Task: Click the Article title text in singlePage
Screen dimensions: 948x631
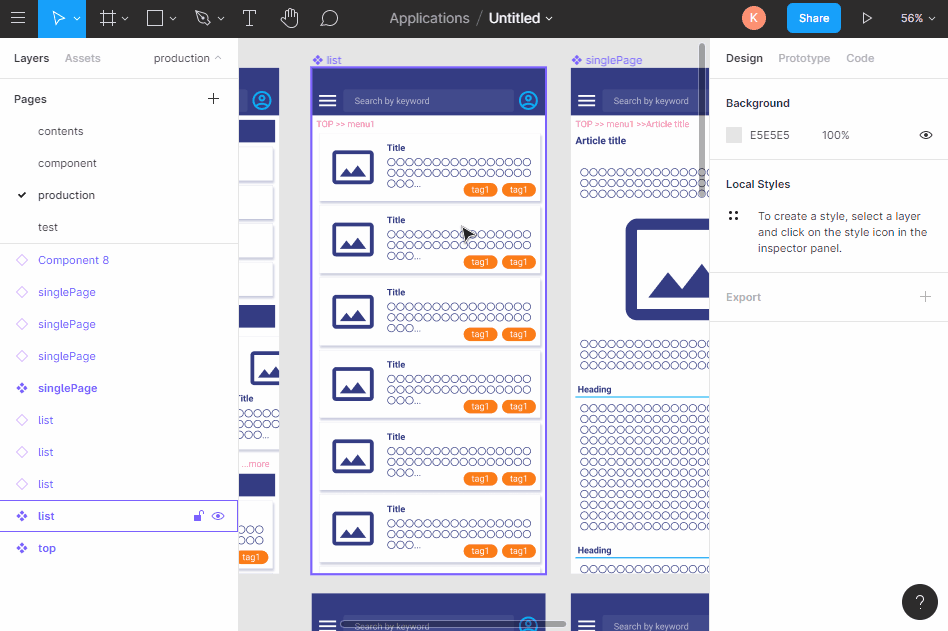Action: pos(600,140)
